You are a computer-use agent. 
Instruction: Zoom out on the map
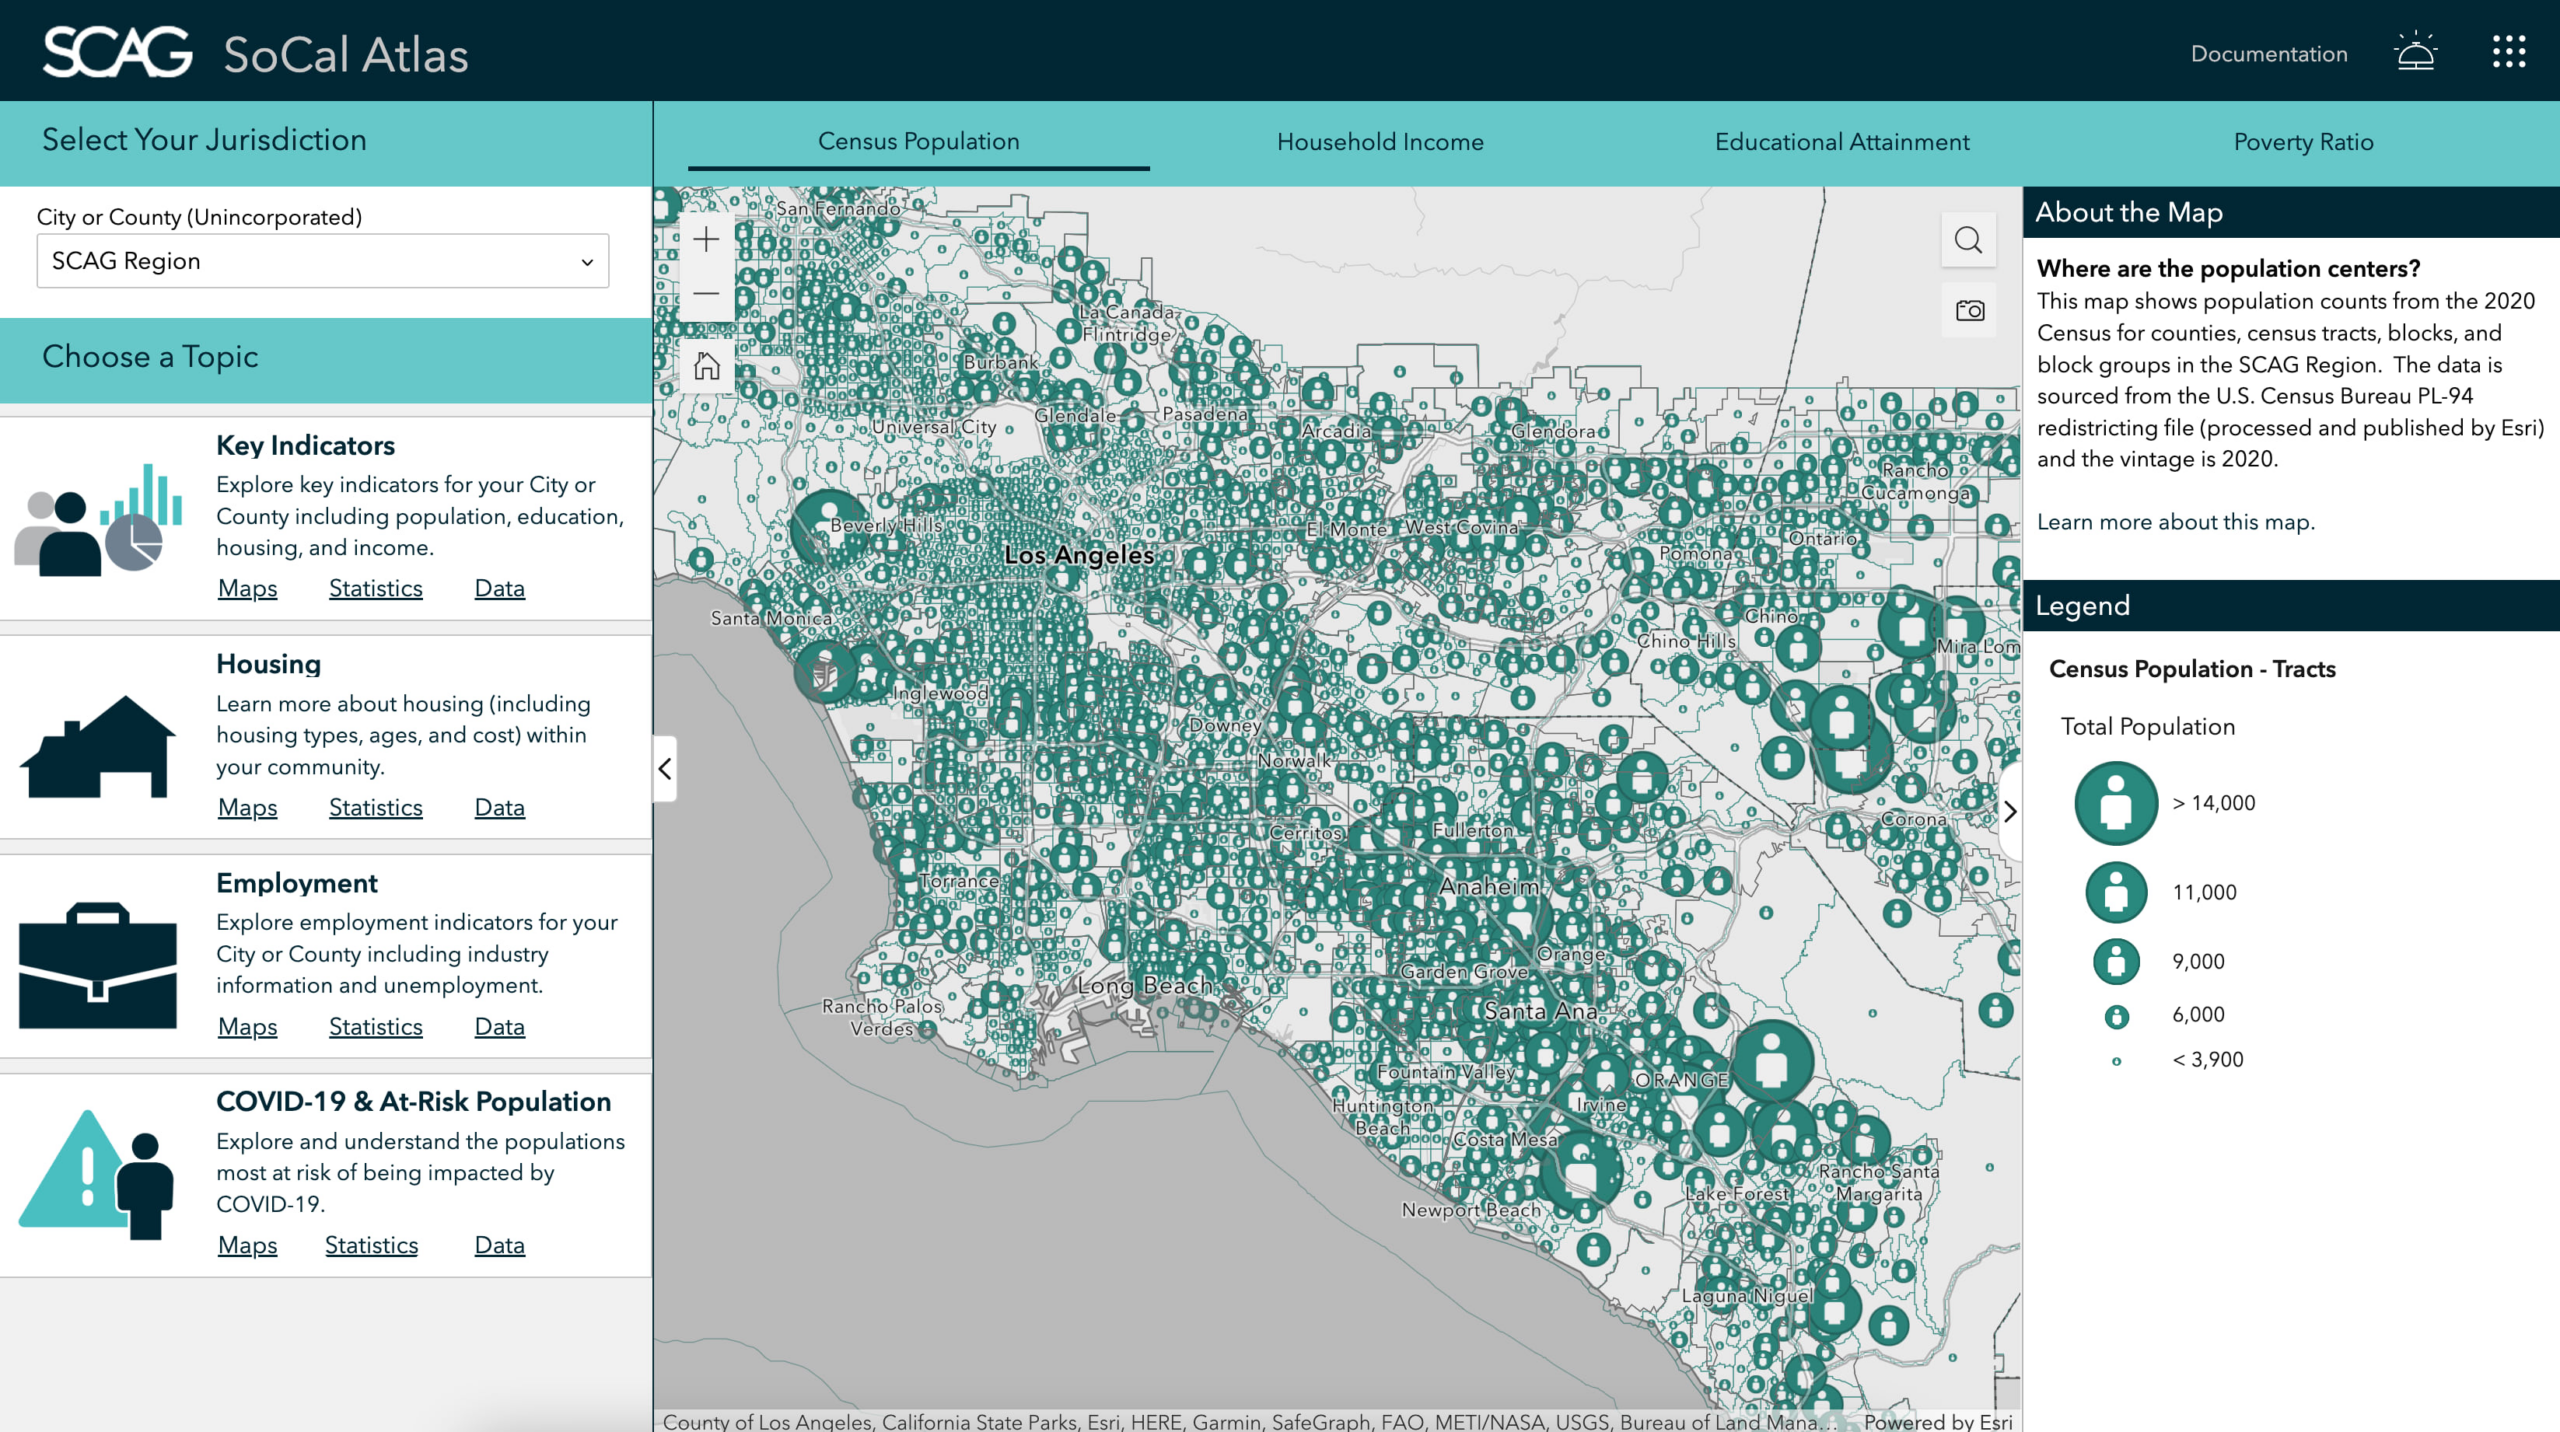click(x=706, y=294)
